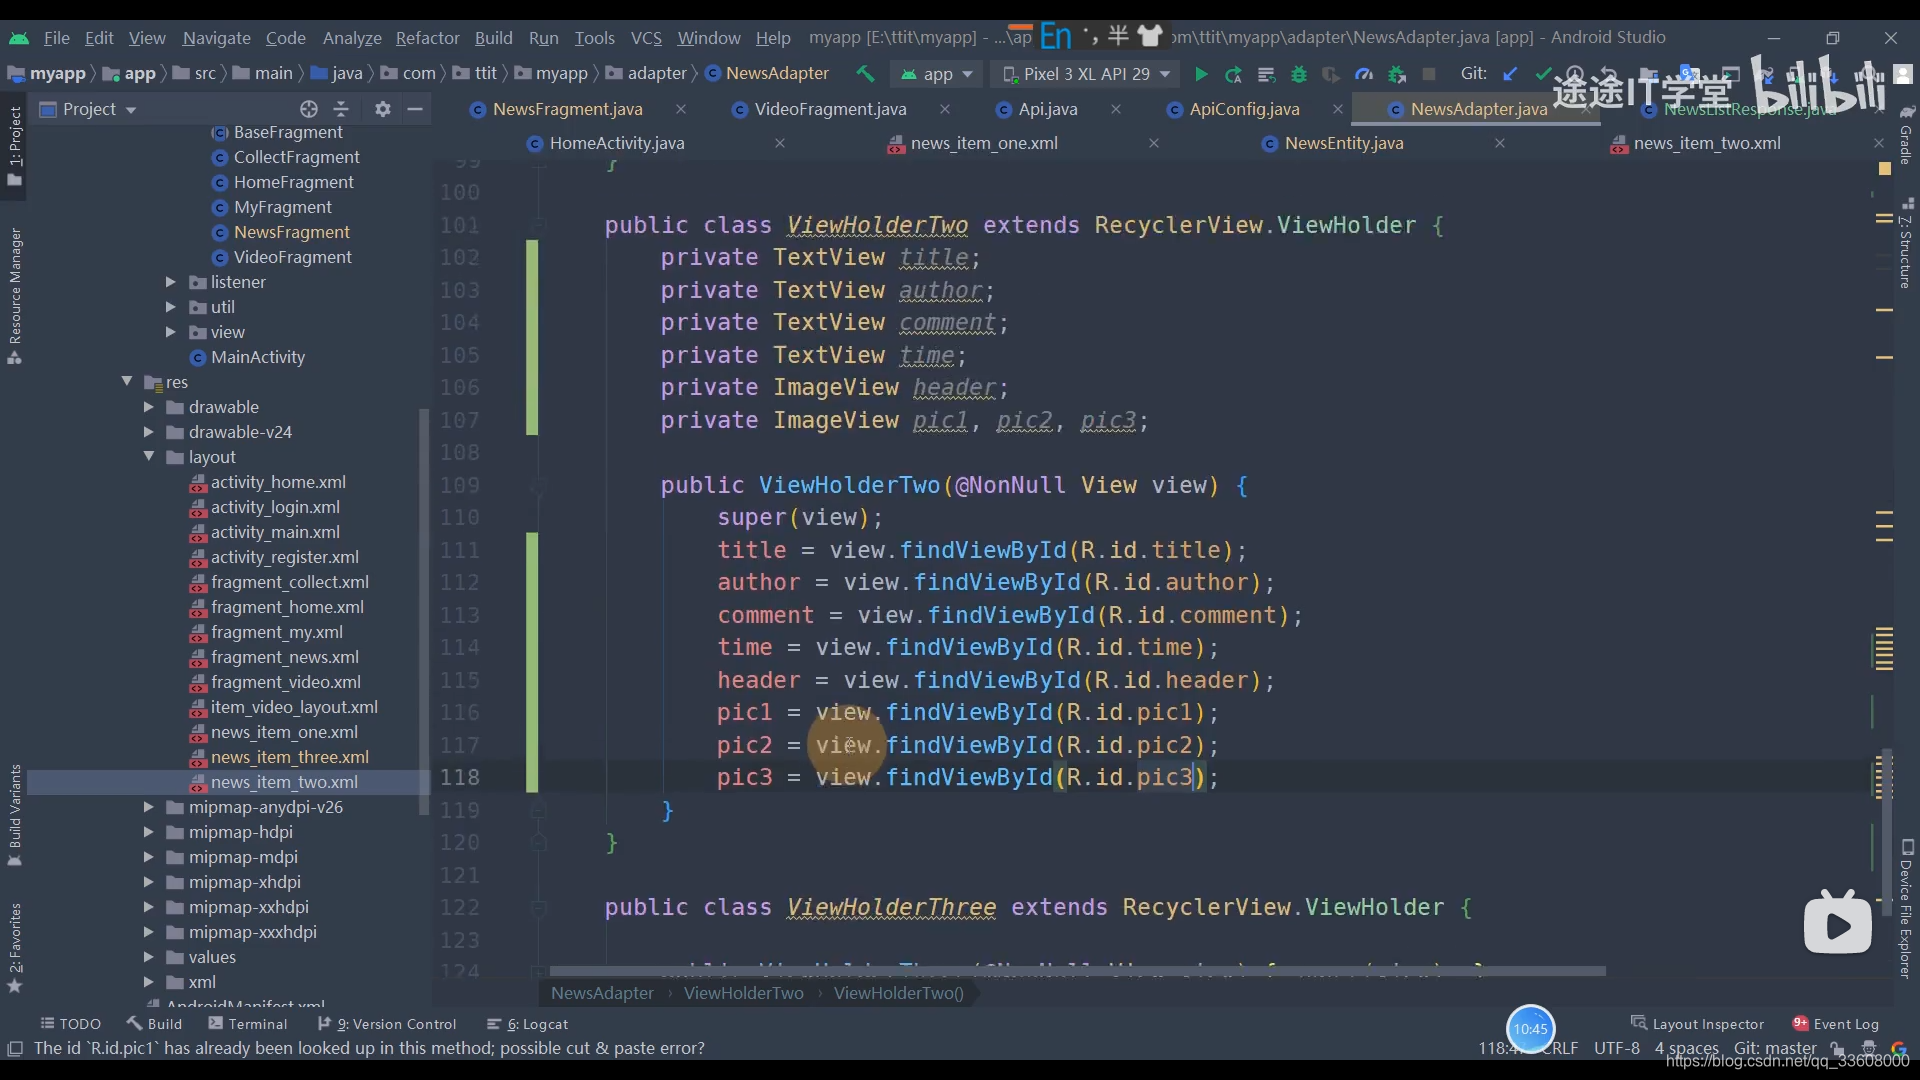The height and width of the screenshot is (1080, 1920).
Task: Run the app with green play icon
Action: tap(1201, 74)
